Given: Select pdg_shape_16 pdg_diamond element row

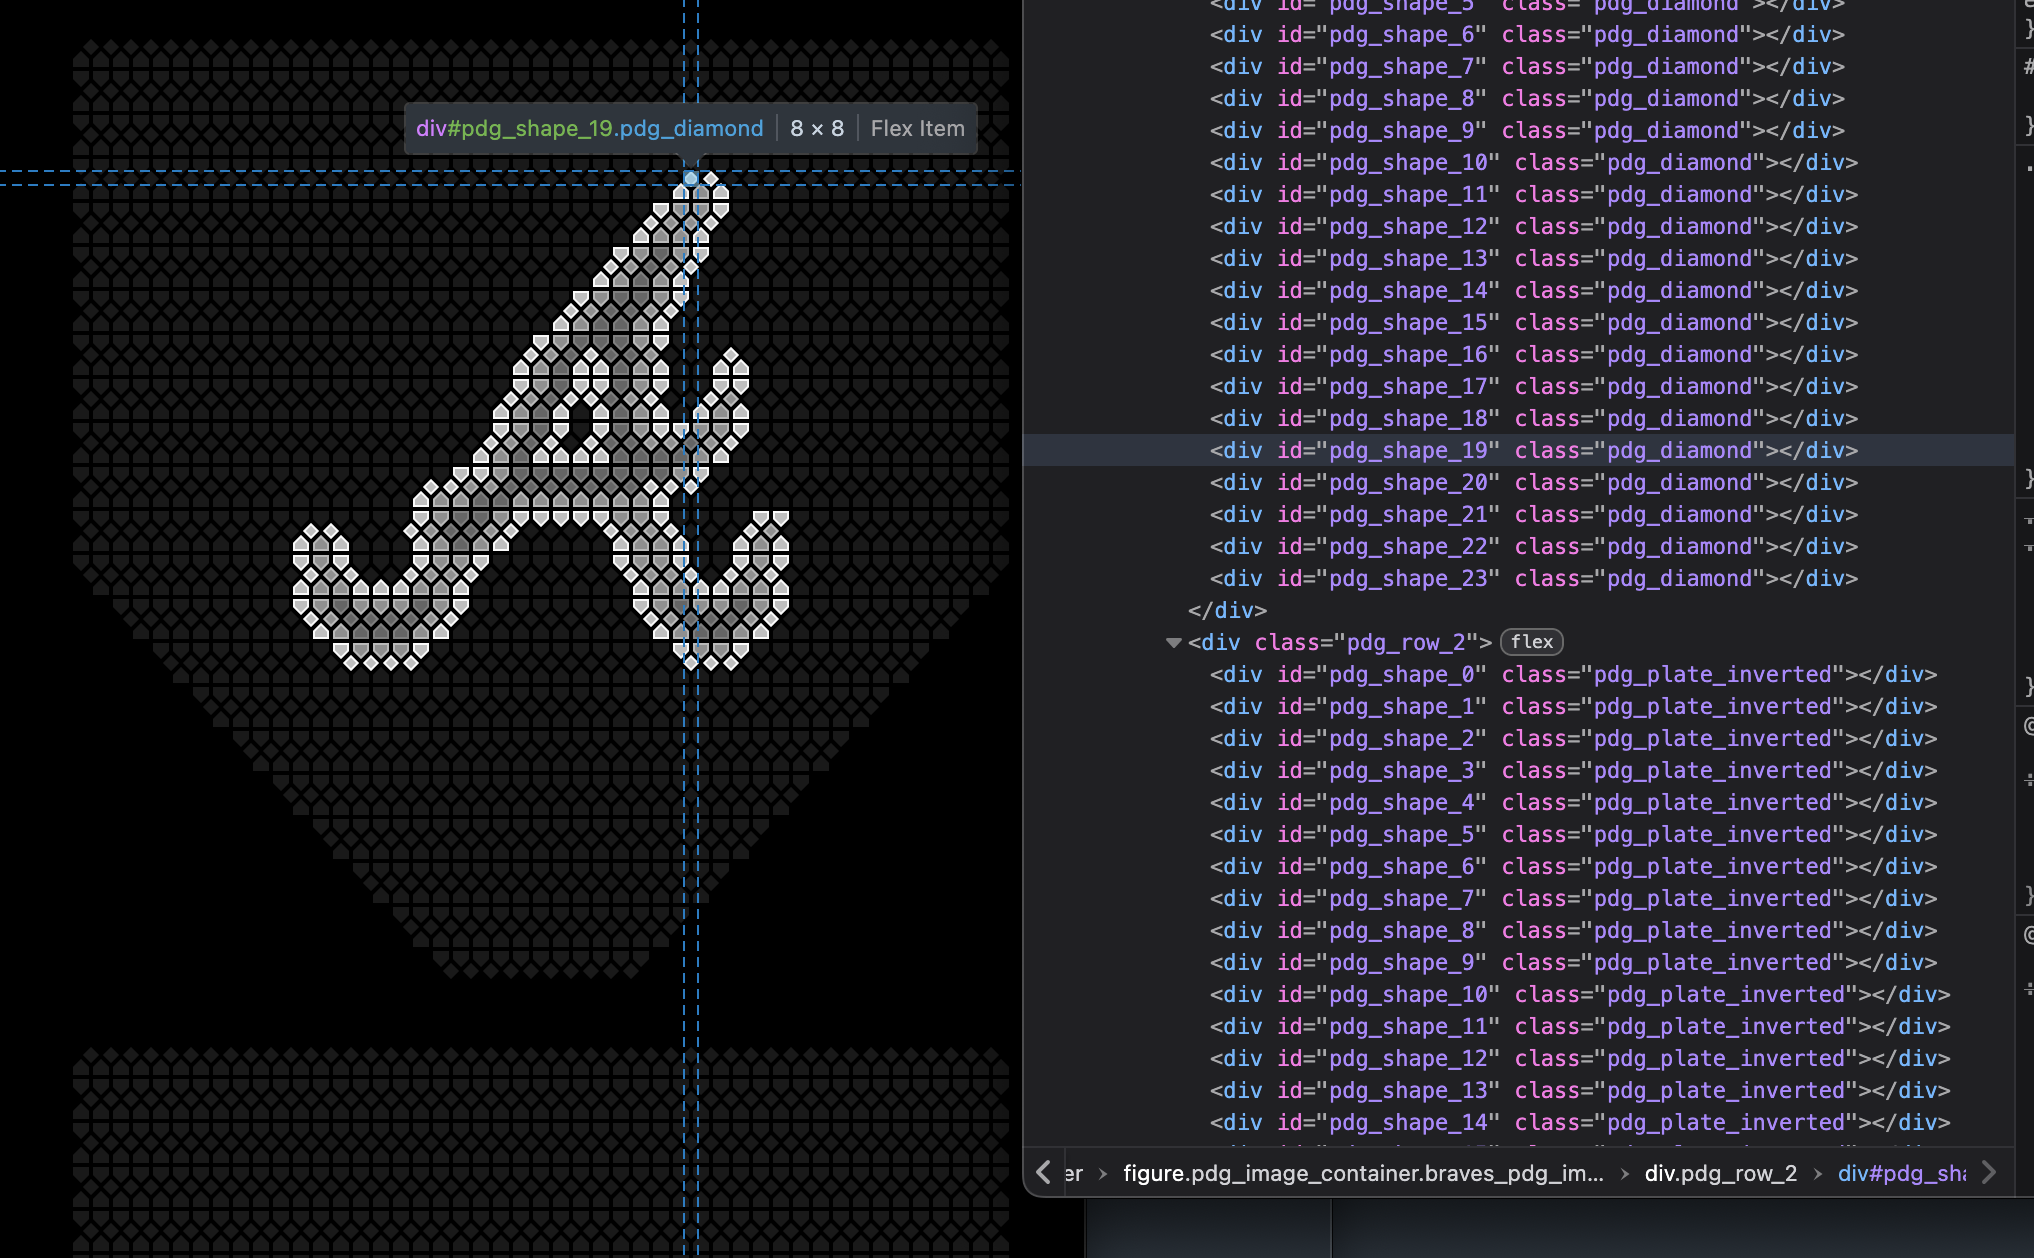Looking at the screenshot, I should click(x=1519, y=354).
